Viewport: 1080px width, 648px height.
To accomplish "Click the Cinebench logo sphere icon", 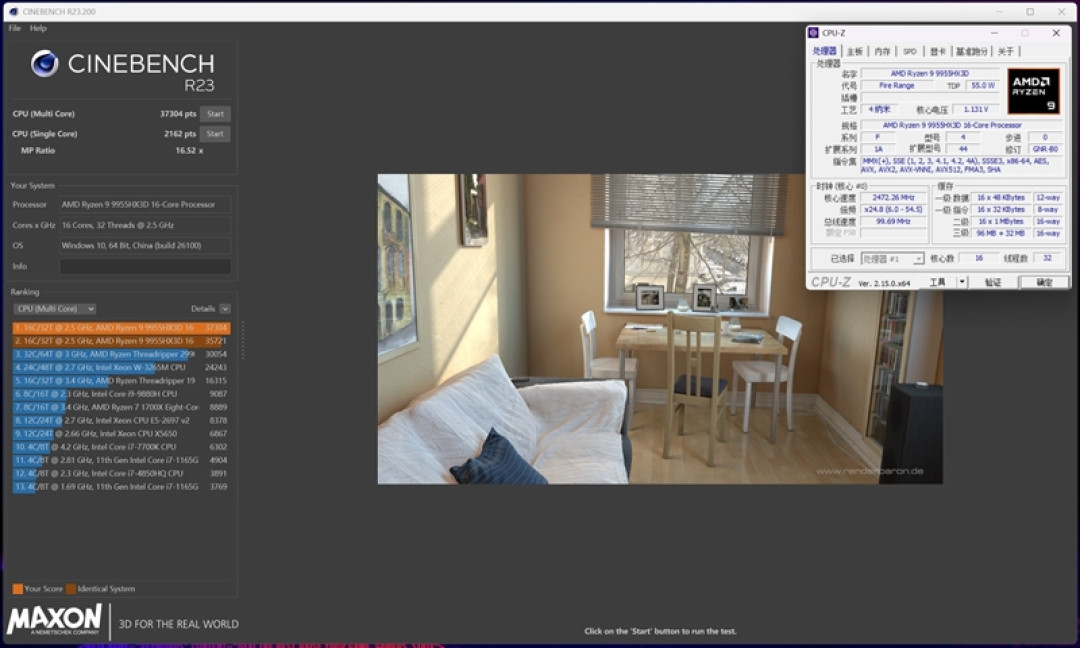I will 45,63.
